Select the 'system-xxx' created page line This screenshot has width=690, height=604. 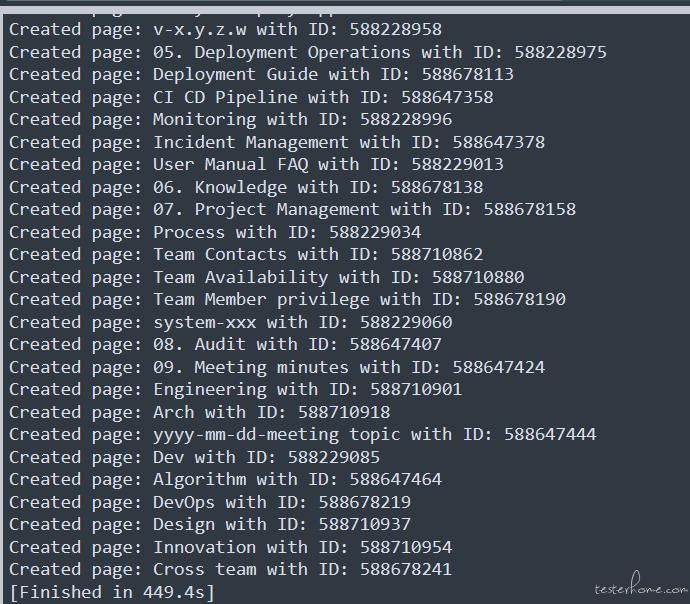point(231,322)
